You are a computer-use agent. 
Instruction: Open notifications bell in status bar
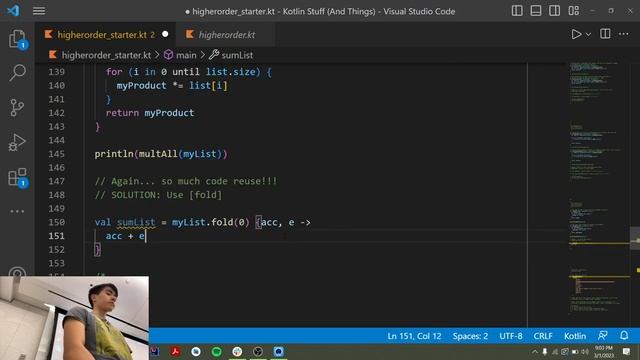coord(624,336)
